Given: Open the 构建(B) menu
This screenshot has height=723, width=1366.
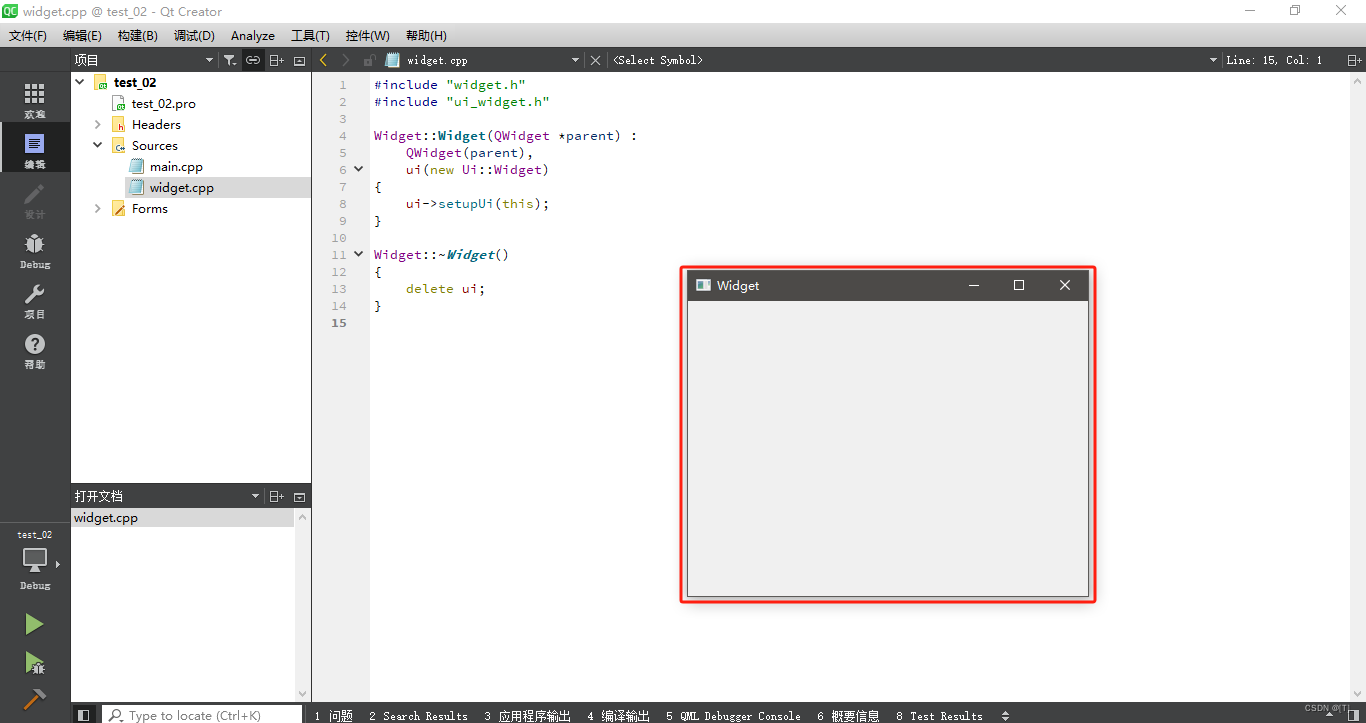Looking at the screenshot, I should tap(137, 35).
